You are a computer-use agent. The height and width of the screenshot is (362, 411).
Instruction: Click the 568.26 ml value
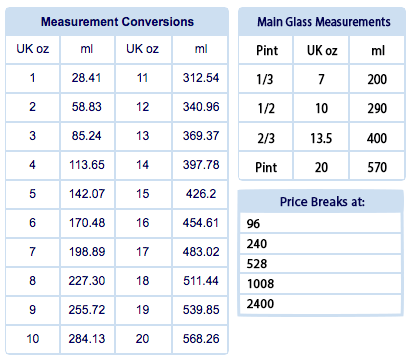(201, 339)
